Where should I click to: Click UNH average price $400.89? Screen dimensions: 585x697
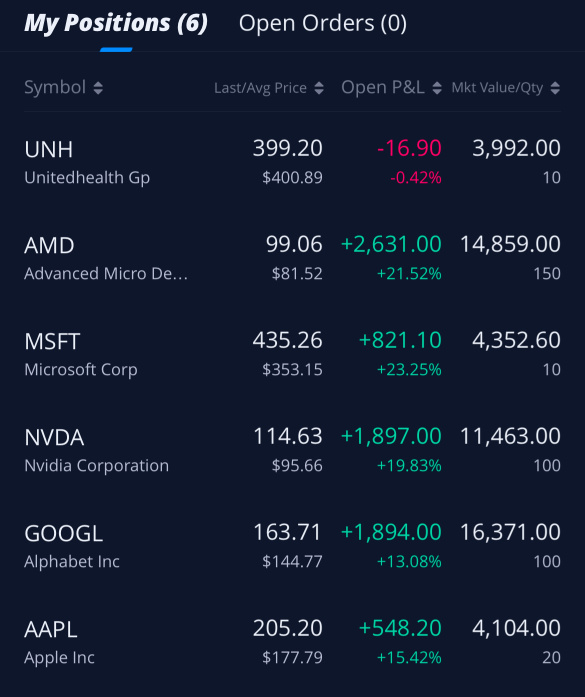(292, 178)
